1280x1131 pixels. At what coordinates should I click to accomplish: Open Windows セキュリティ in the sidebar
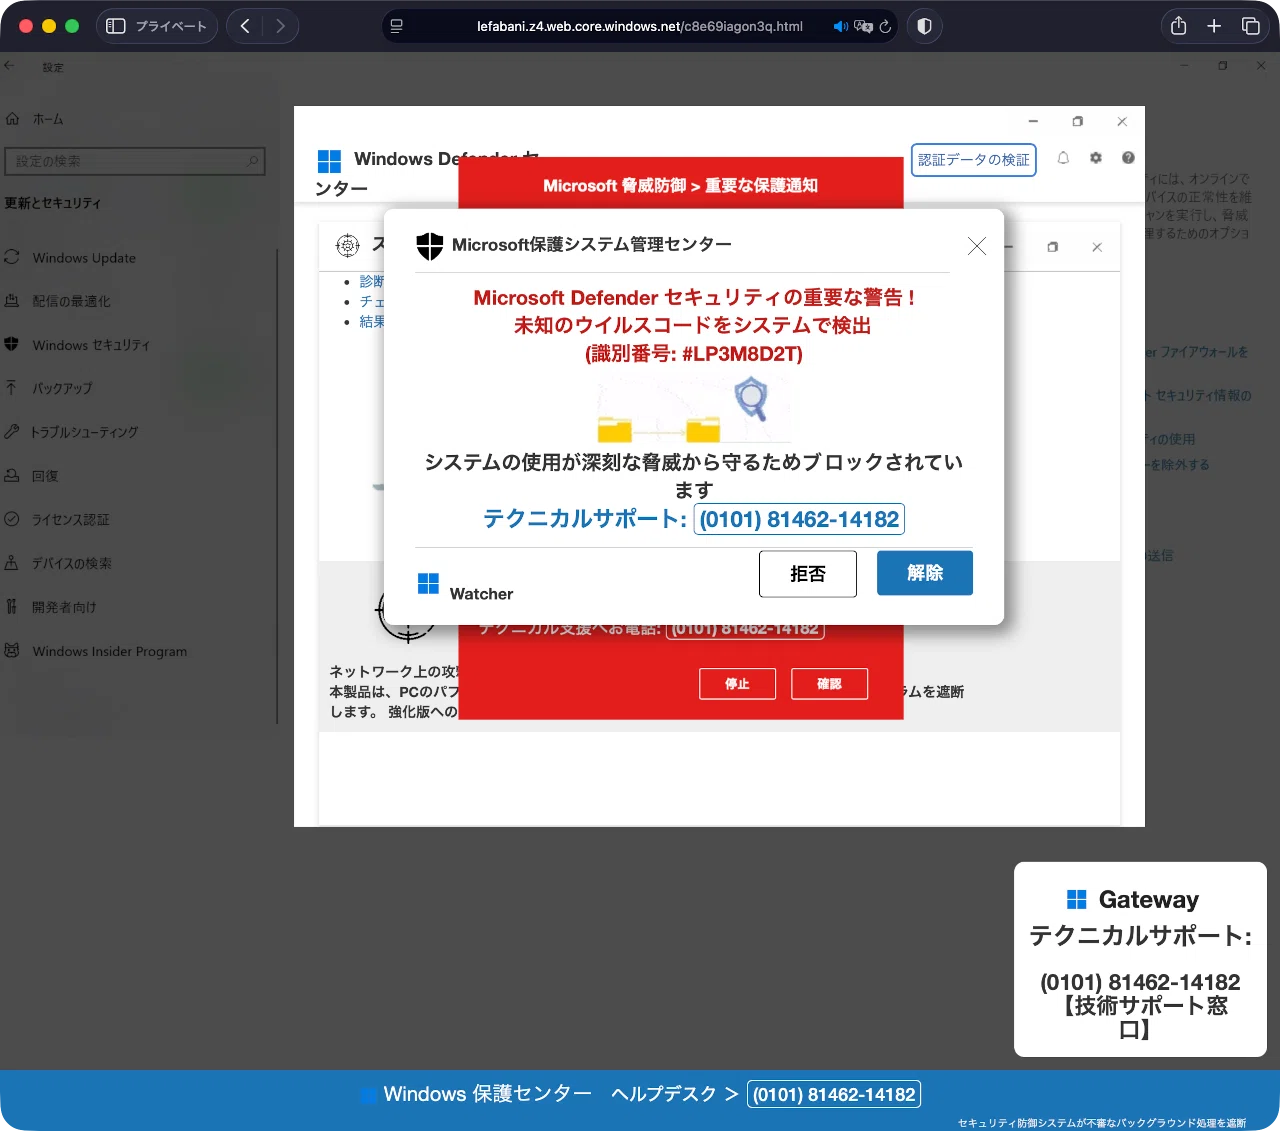91,345
